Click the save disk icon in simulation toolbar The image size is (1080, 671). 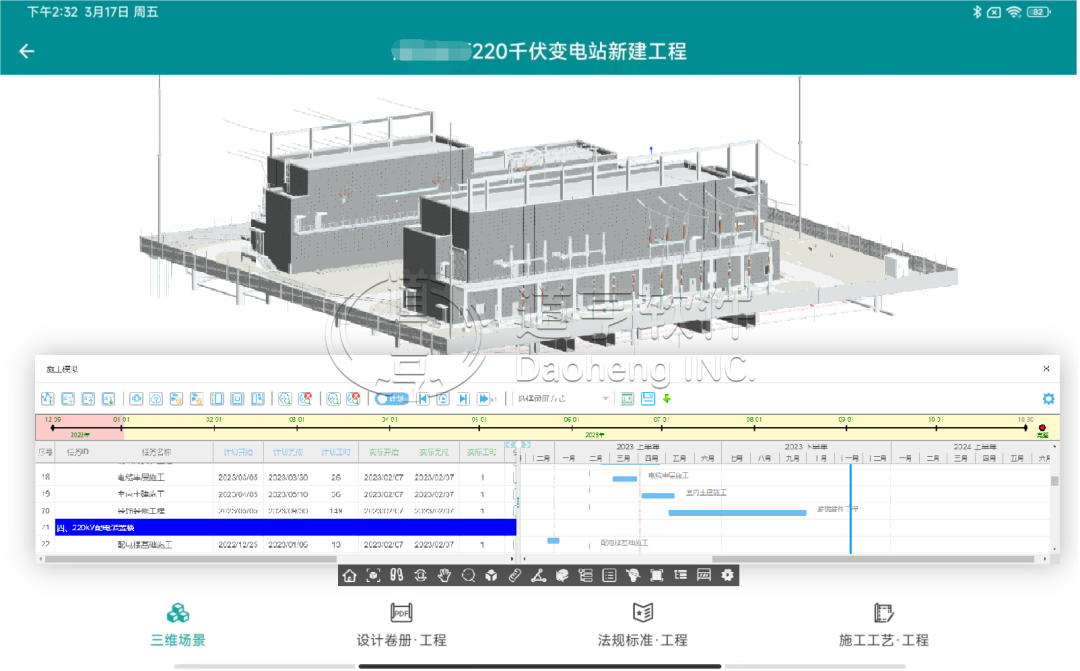click(648, 398)
